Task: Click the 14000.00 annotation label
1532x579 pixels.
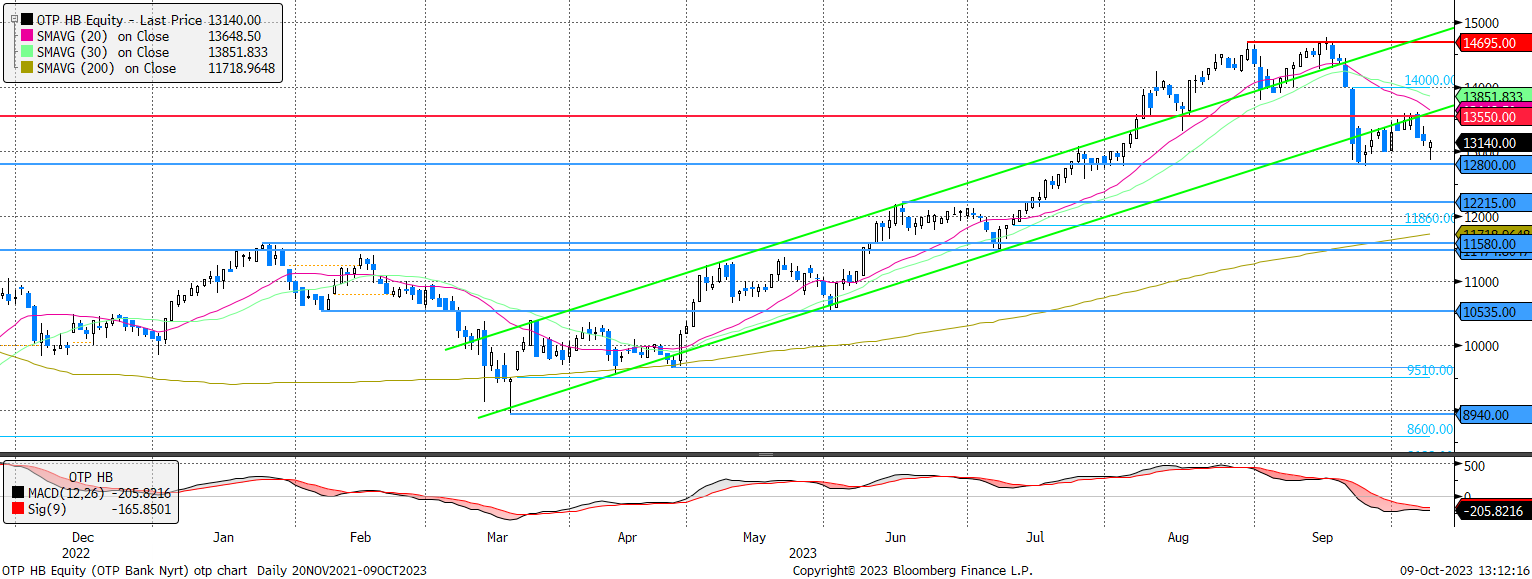Action: pyautogui.click(x=1429, y=81)
